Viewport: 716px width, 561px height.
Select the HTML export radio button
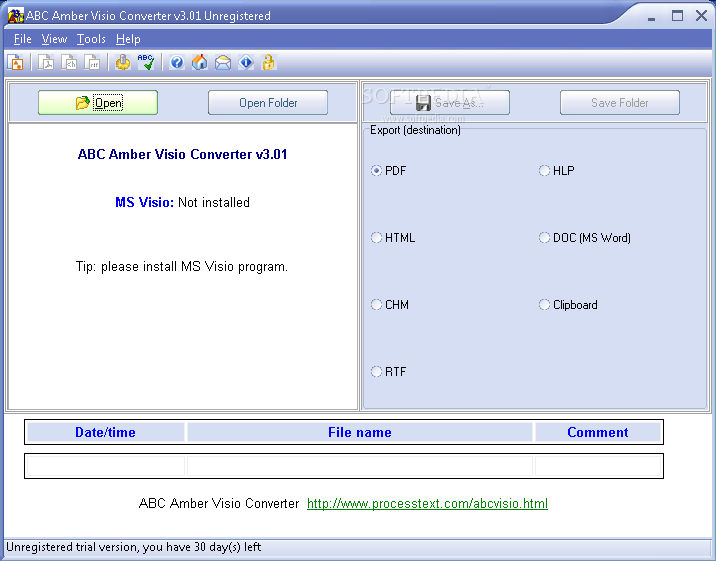point(376,238)
